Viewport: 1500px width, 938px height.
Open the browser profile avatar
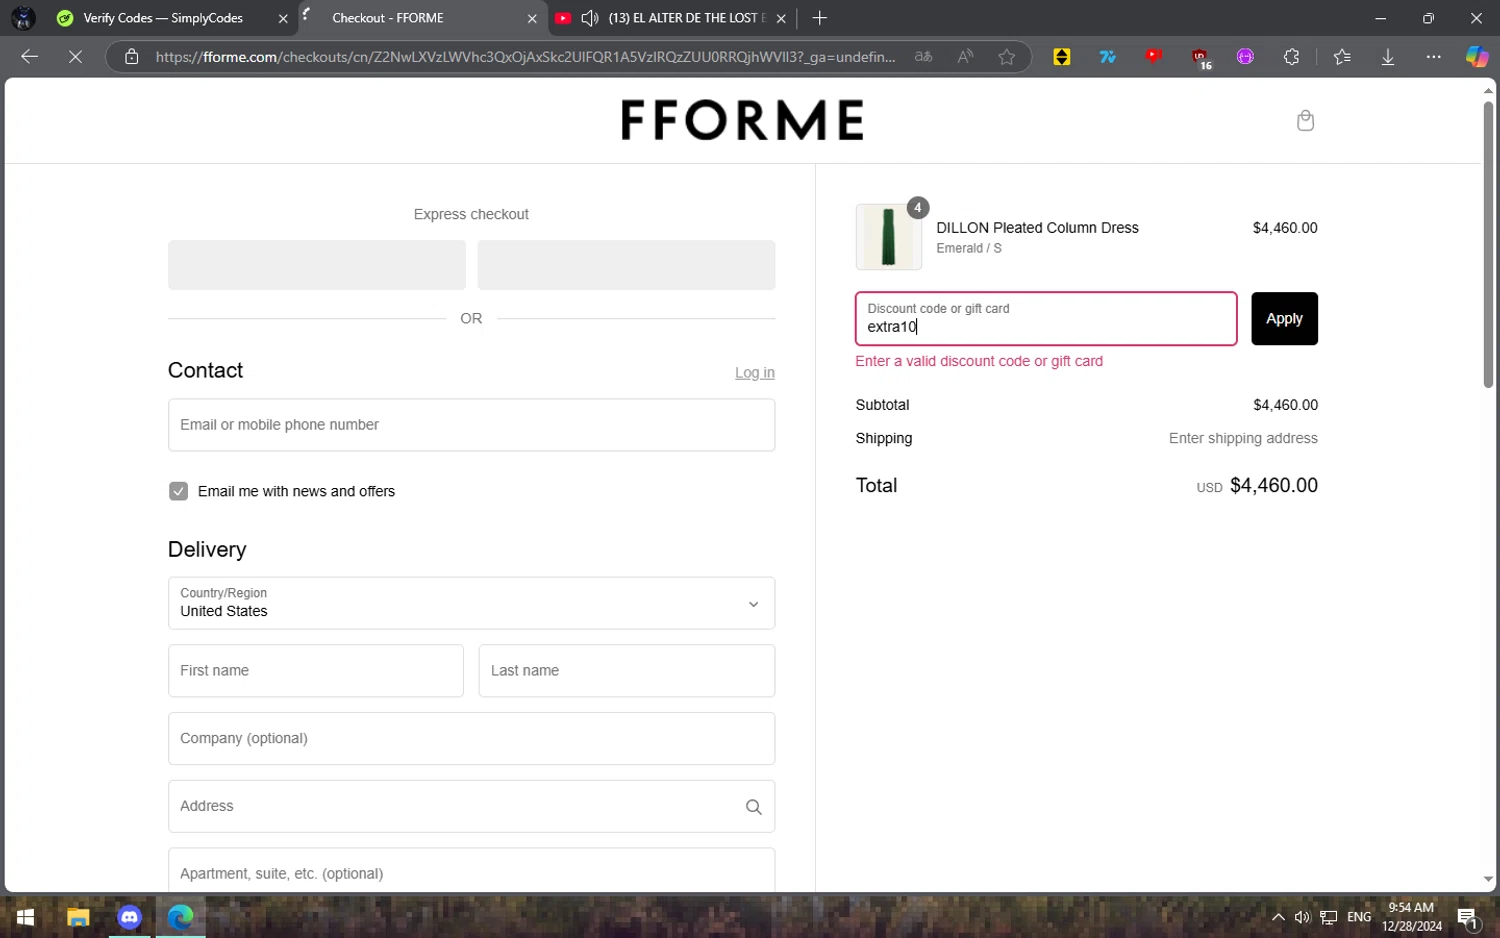point(23,18)
